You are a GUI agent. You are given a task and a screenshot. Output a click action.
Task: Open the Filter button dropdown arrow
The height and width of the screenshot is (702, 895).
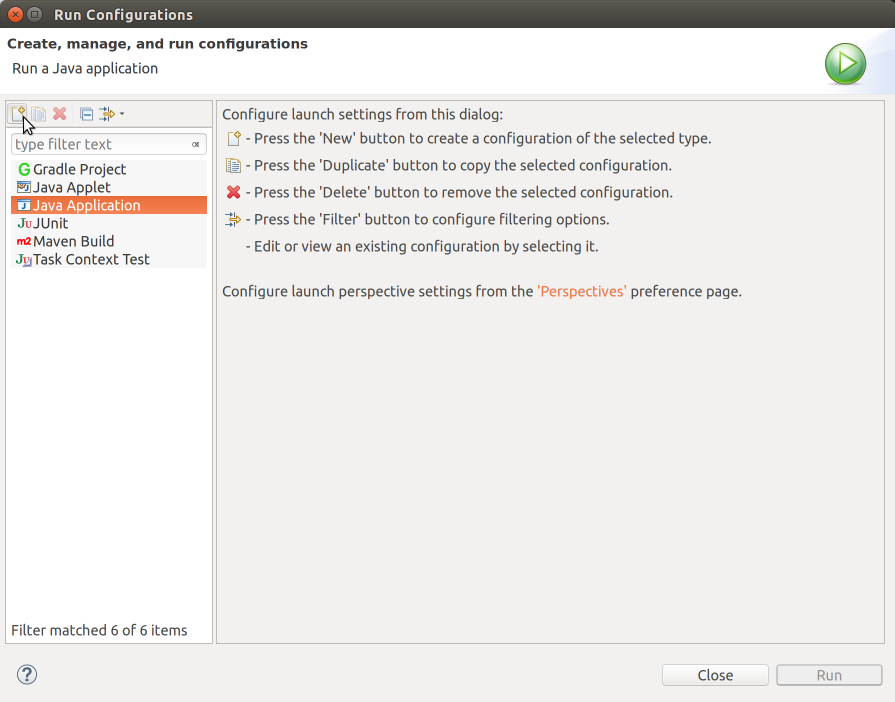click(122, 114)
